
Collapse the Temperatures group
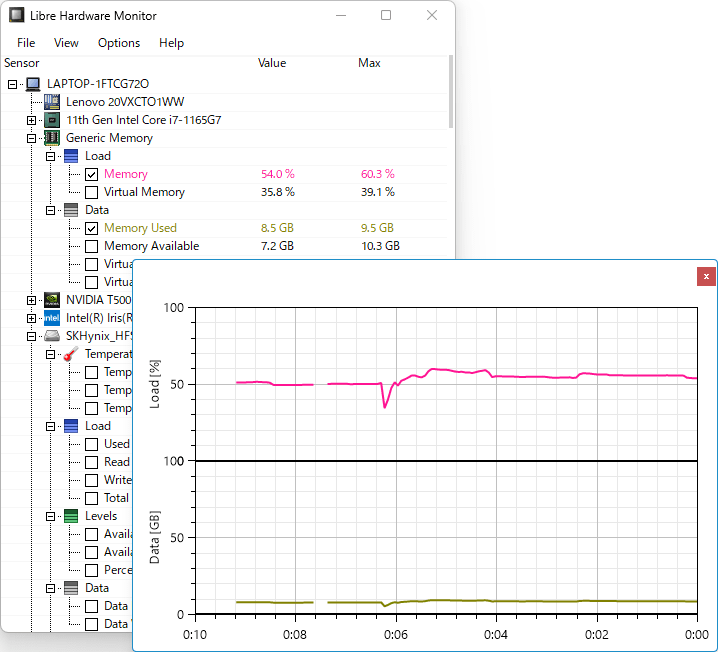coord(50,354)
